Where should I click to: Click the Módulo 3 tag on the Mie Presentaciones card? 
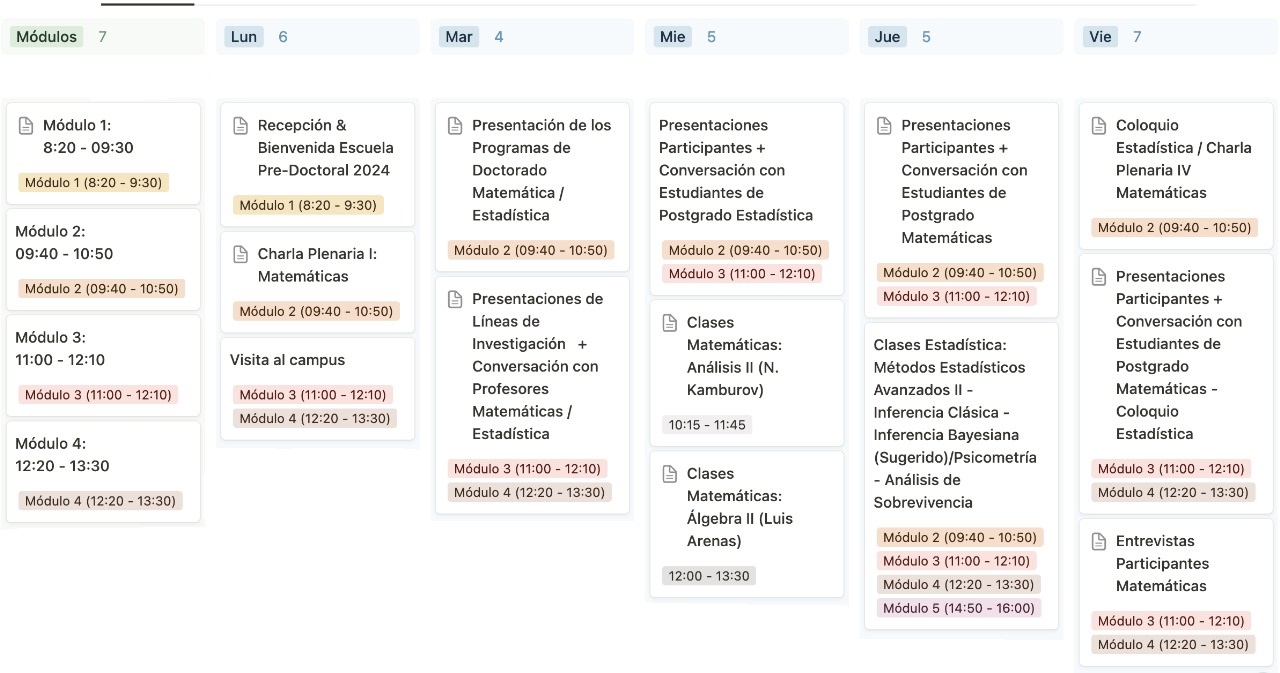click(742, 274)
